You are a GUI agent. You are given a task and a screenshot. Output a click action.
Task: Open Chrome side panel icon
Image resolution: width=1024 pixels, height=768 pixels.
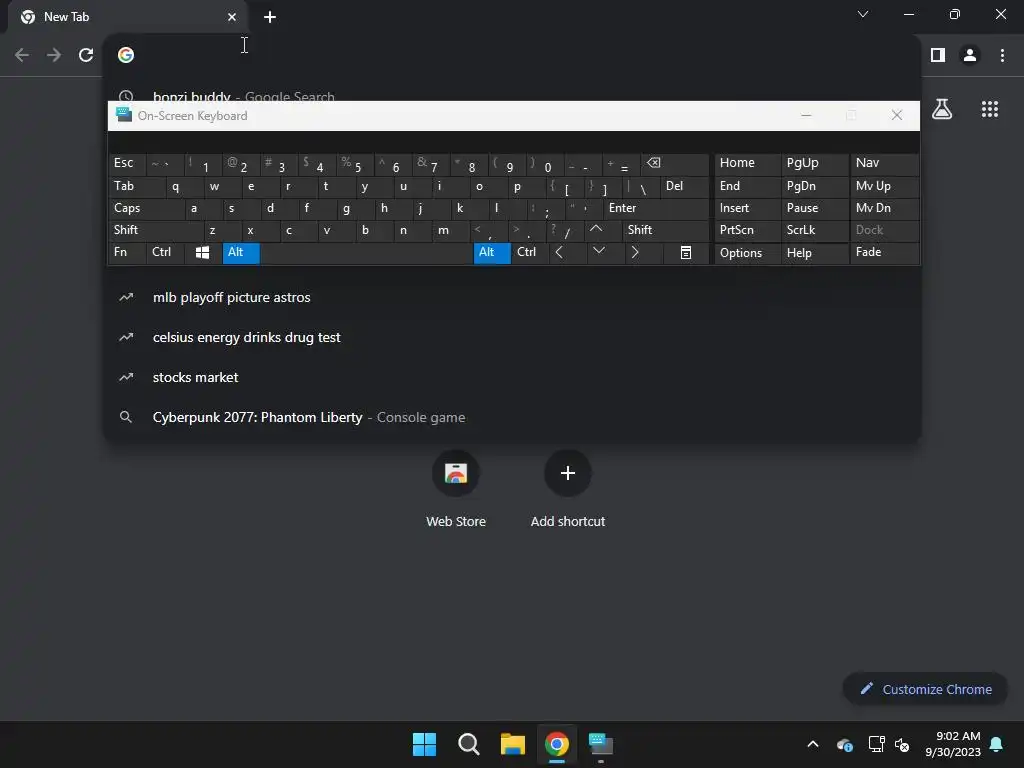click(x=938, y=55)
